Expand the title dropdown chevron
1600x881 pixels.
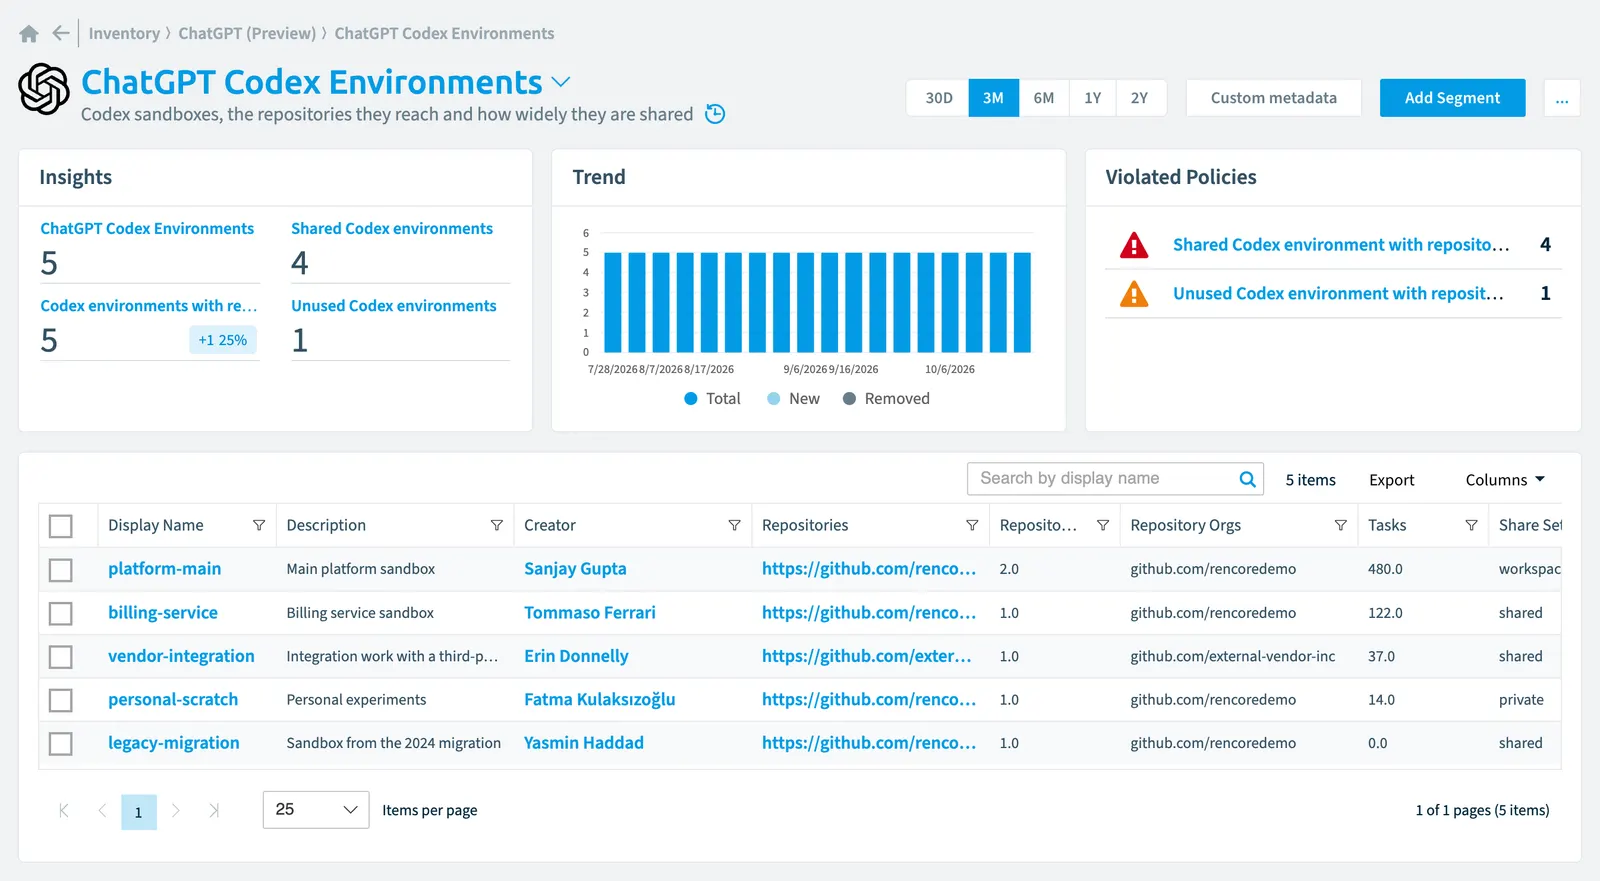[561, 82]
